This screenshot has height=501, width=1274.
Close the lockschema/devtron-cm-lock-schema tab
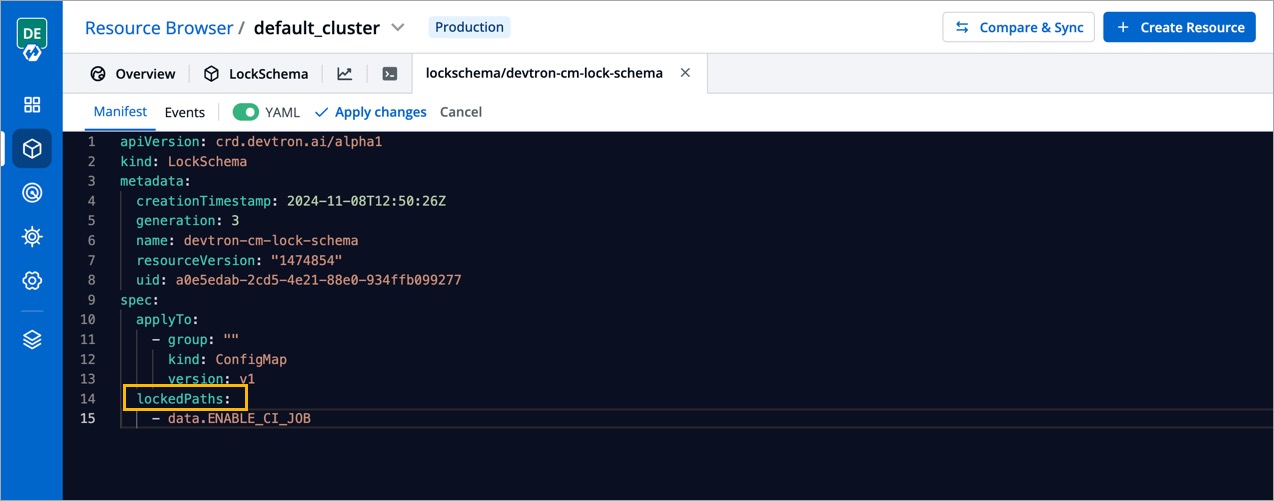(685, 73)
